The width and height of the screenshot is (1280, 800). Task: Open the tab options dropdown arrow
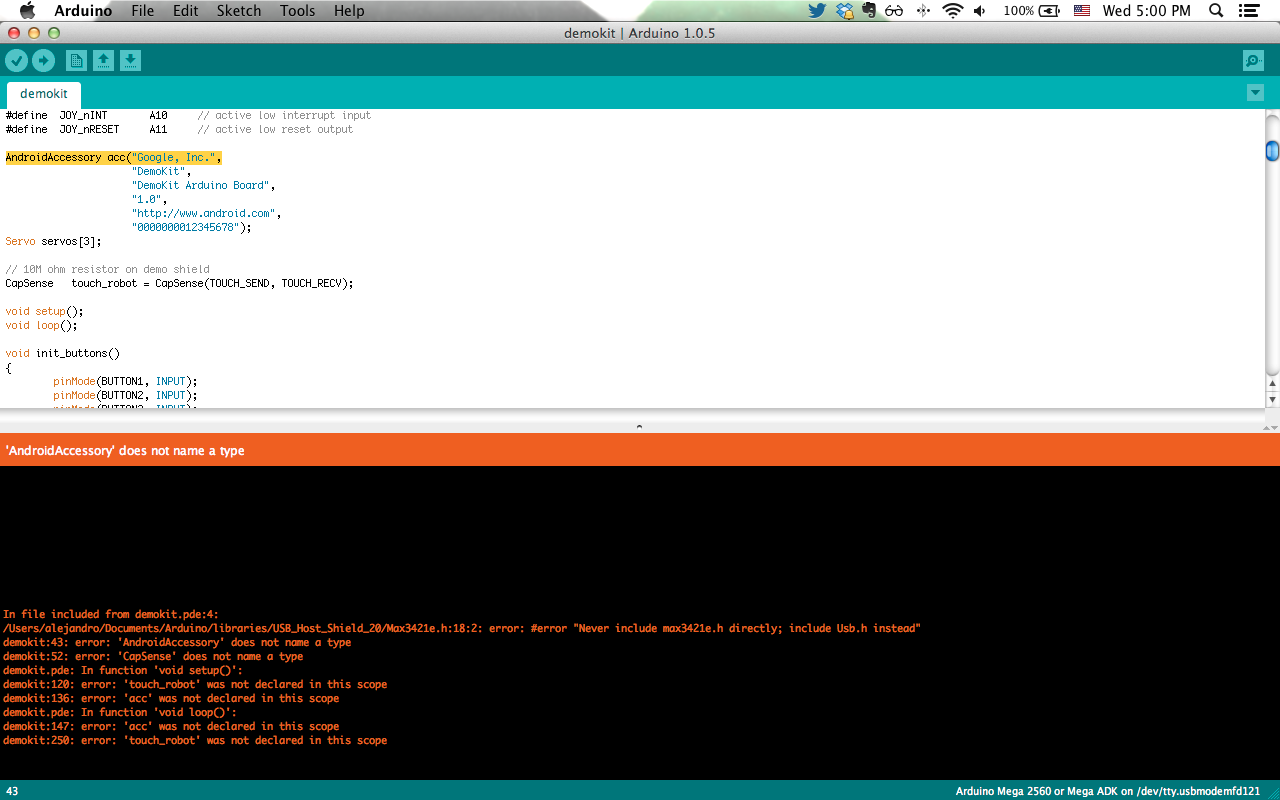tap(1255, 93)
